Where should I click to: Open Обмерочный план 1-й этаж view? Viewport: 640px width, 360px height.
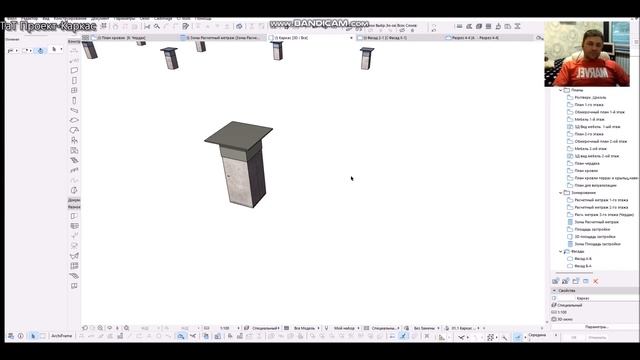(599, 112)
